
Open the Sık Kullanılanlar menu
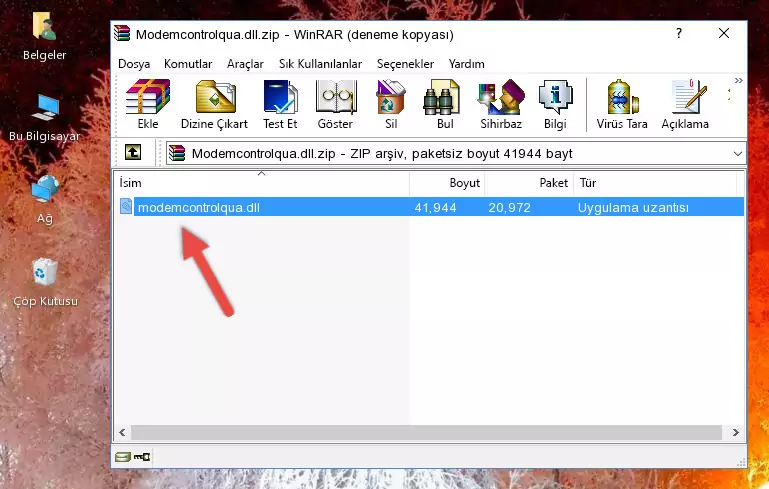(x=320, y=64)
